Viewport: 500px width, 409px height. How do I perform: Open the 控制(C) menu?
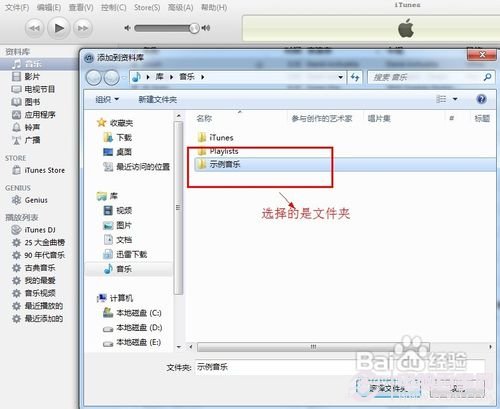coord(114,7)
